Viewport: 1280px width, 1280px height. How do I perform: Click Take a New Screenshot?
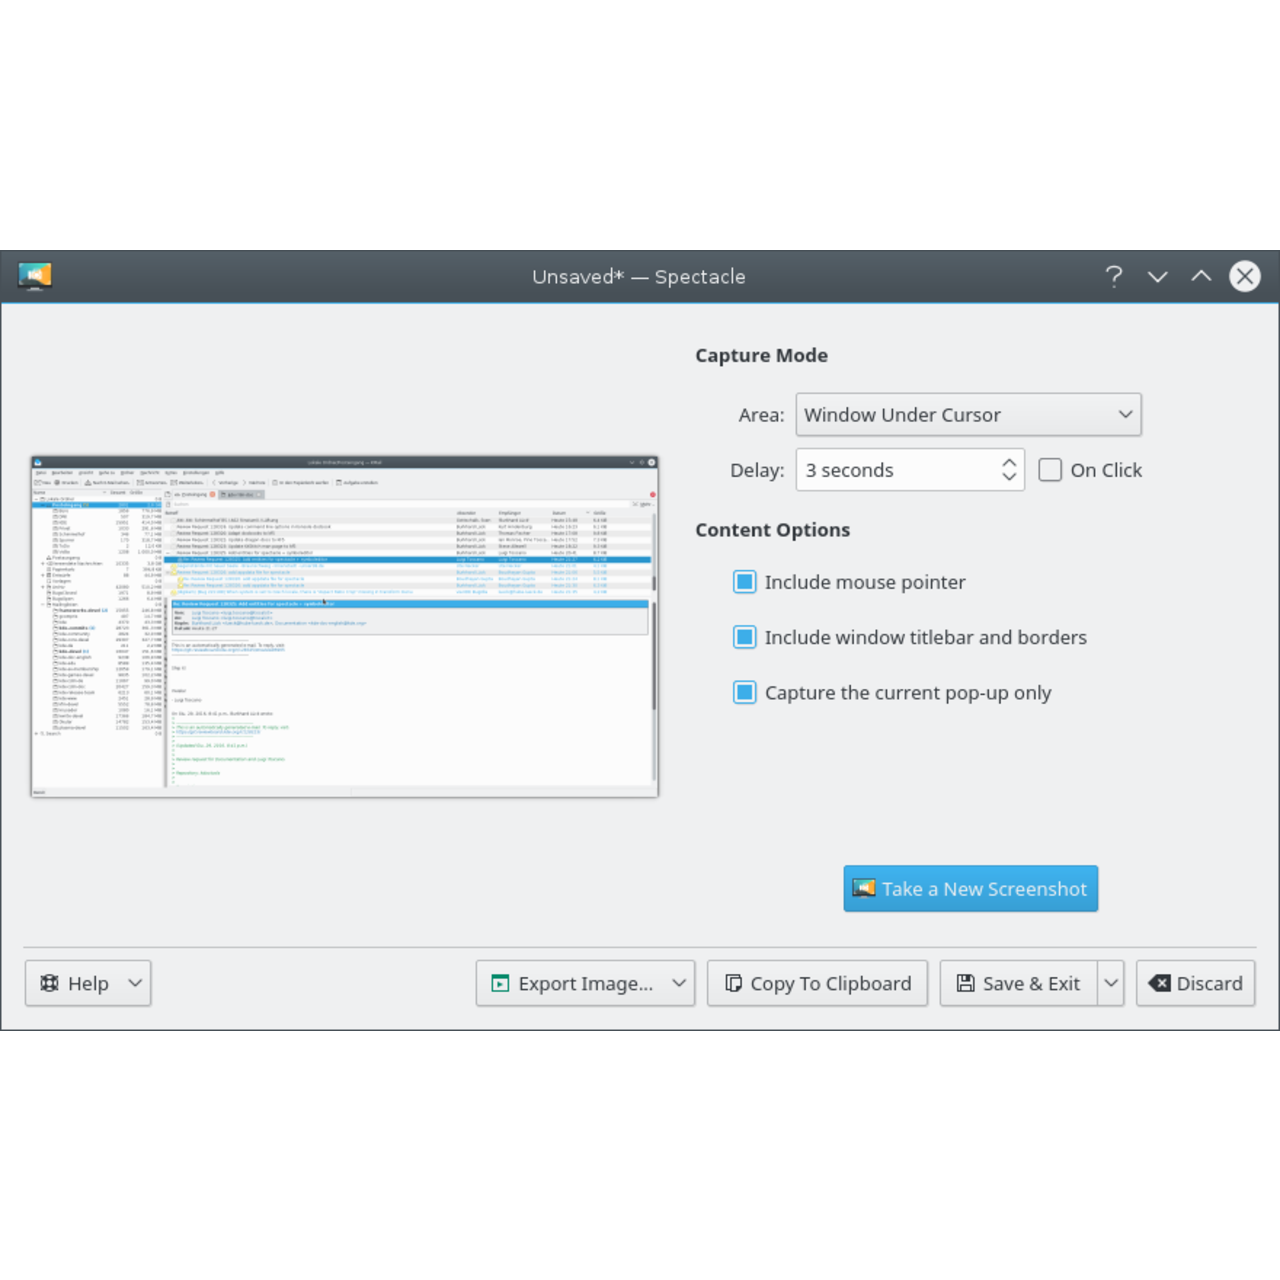970,888
